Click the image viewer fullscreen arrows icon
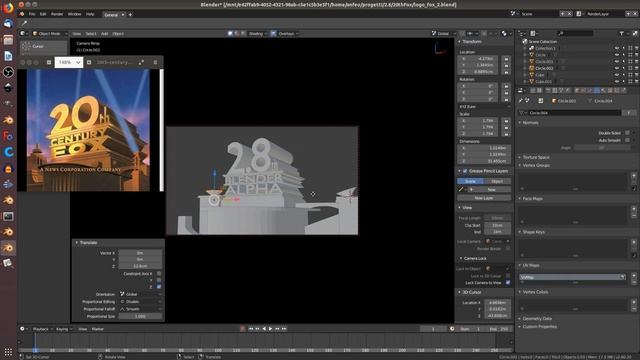The image size is (640, 360). (x=141, y=62)
